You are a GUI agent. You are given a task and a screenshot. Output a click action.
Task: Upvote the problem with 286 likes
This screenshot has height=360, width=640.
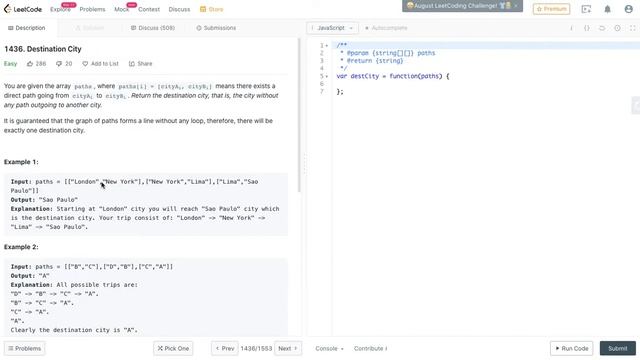pyautogui.click(x=36, y=64)
